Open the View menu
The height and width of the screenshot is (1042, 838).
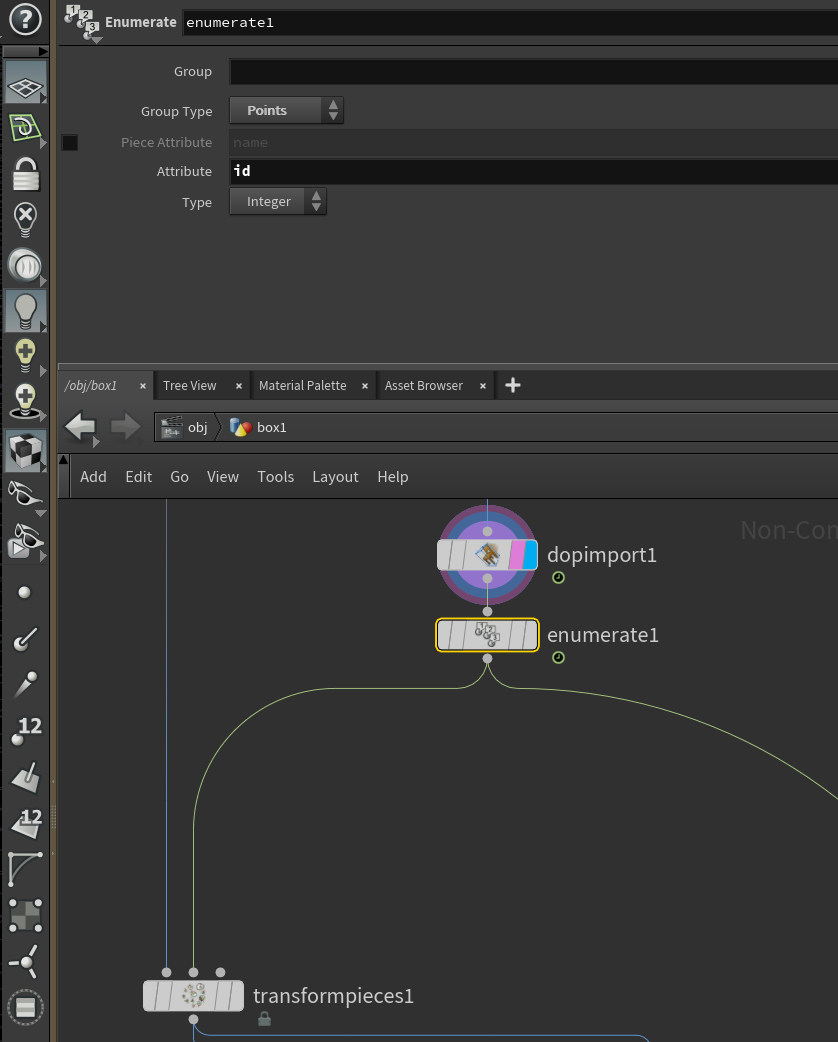223,476
